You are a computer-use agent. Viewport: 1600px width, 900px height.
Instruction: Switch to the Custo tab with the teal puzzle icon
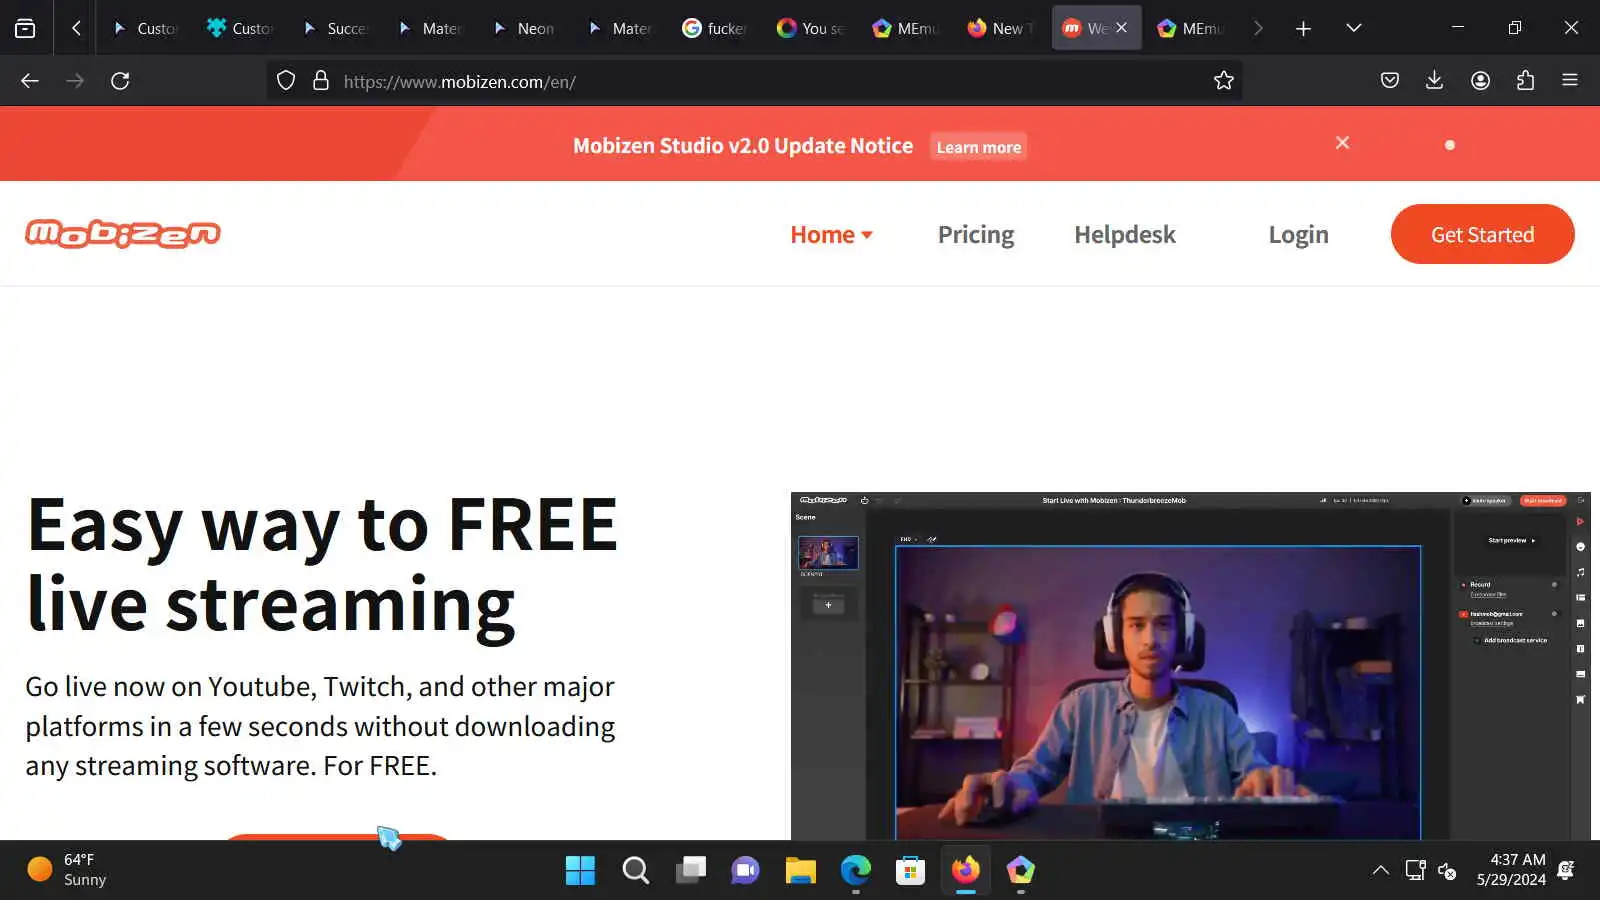(240, 28)
